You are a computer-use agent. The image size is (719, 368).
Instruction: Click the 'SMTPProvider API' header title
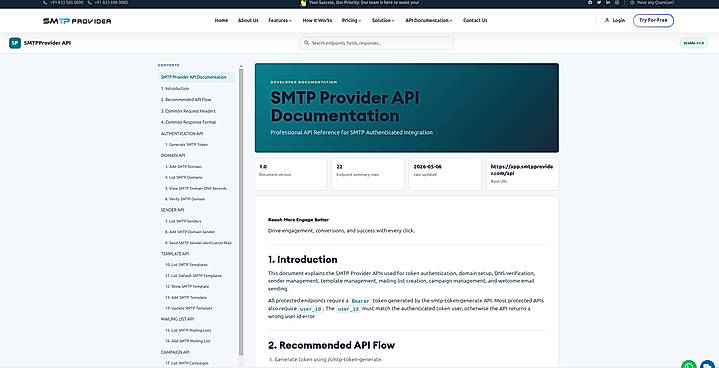click(x=47, y=43)
